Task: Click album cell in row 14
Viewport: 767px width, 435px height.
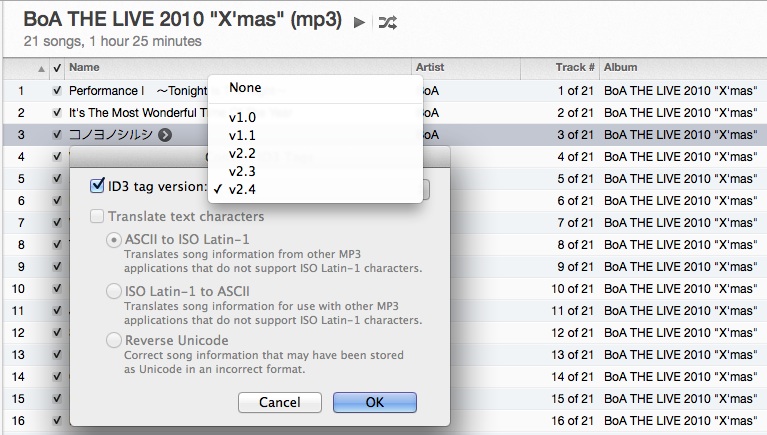Action: pos(680,377)
